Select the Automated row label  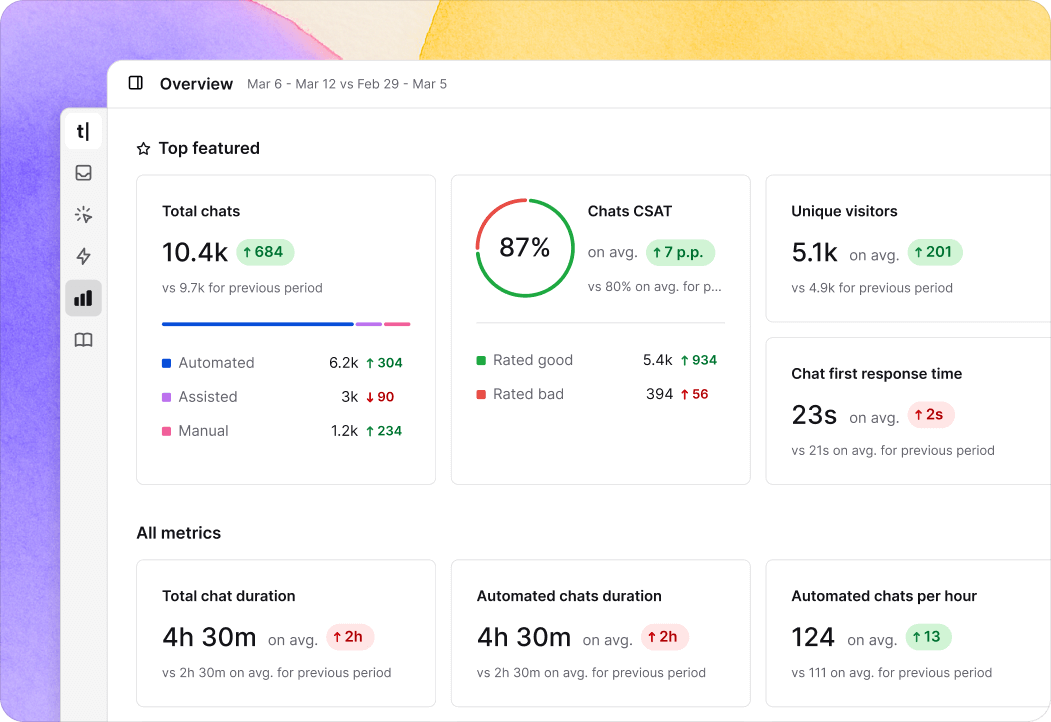click(x=217, y=363)
